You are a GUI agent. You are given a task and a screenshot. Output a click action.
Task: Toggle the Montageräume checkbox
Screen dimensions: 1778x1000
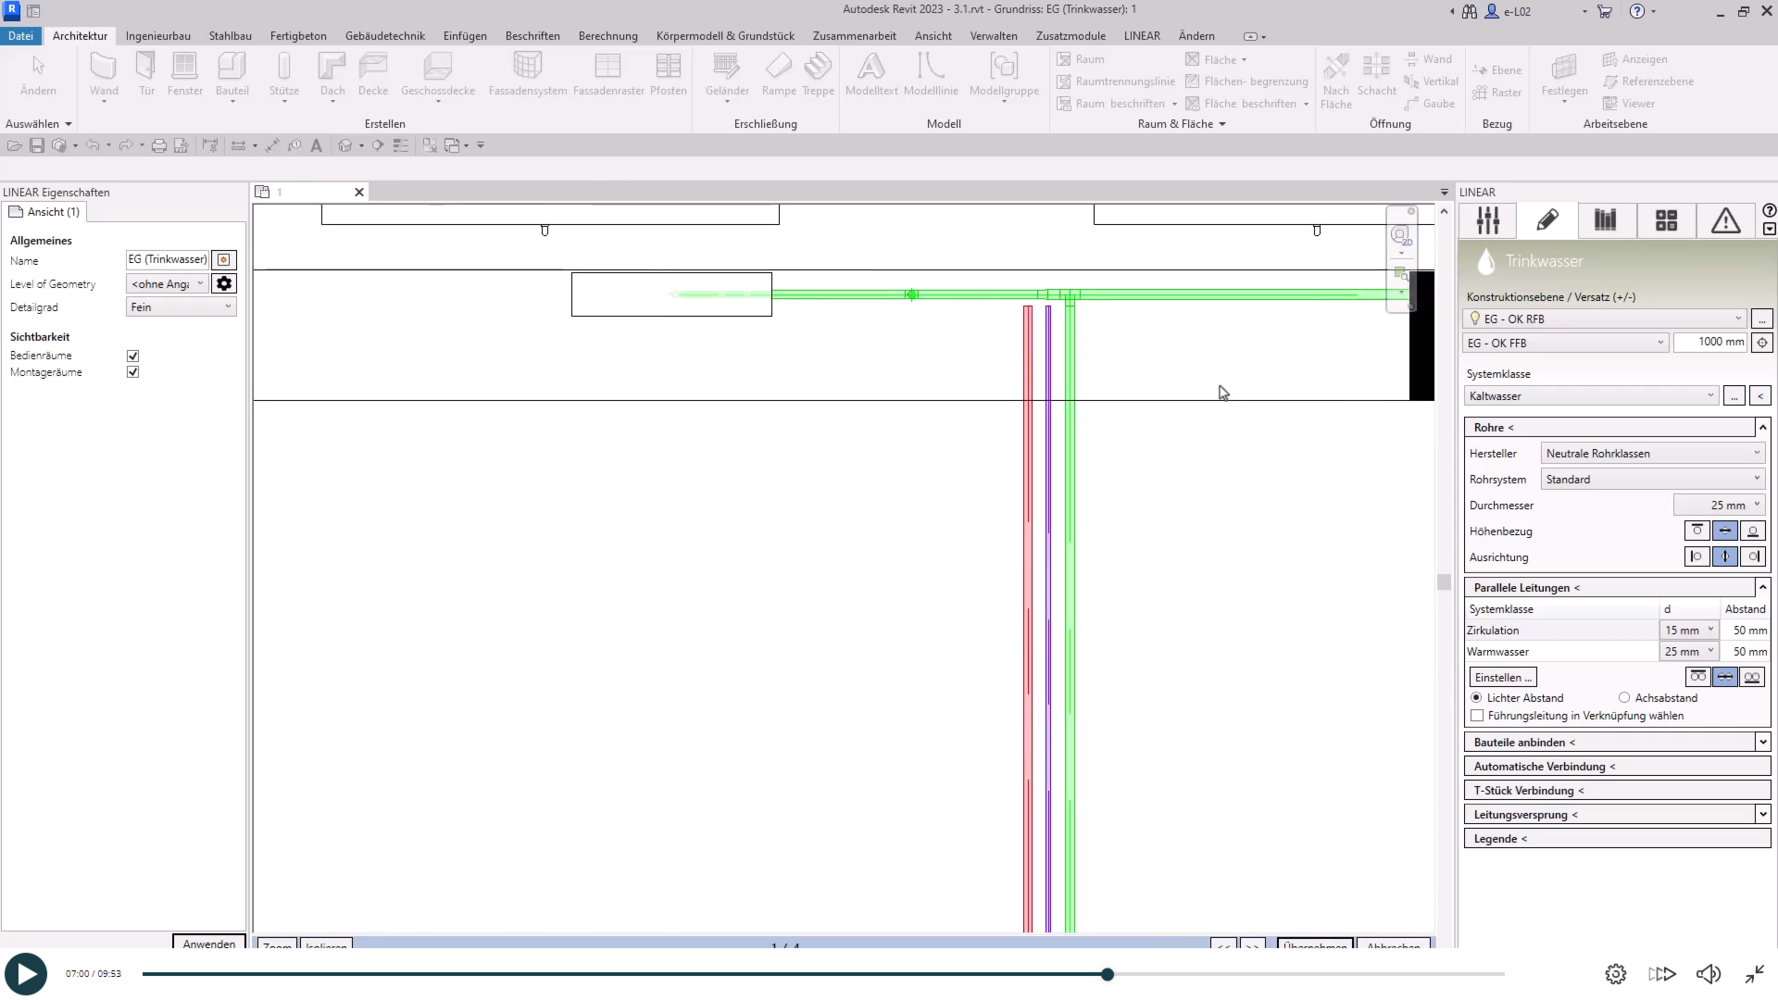tap(133, 372)
